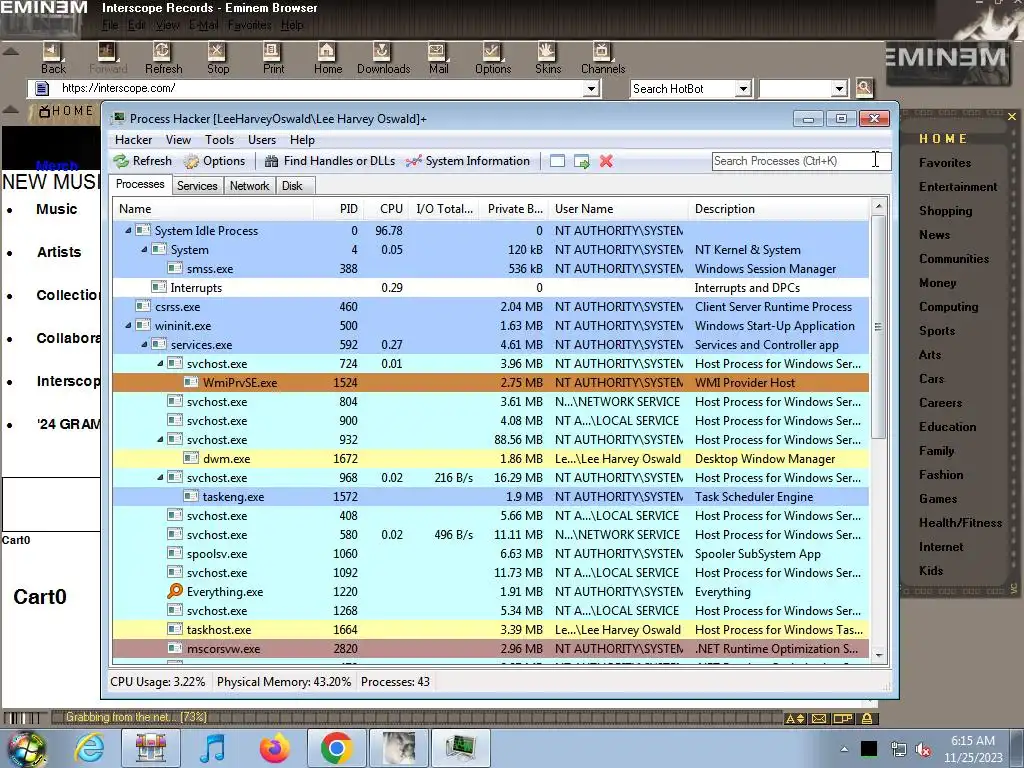Collapse the svchost.exe 932 tree node
Viewport: 1024px width, 768px height.
(x=160, y=440)
